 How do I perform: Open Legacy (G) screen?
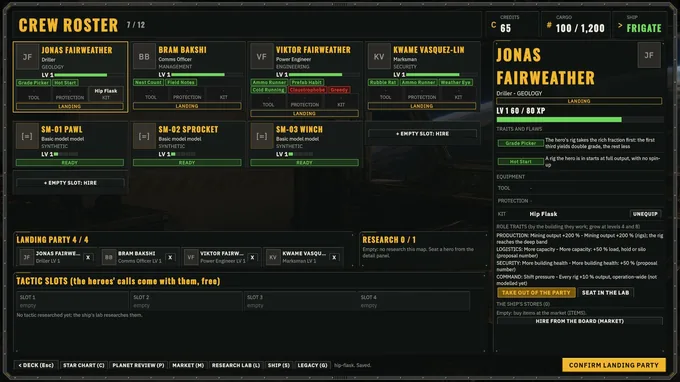pyautogui.click(x=312, y=365)
